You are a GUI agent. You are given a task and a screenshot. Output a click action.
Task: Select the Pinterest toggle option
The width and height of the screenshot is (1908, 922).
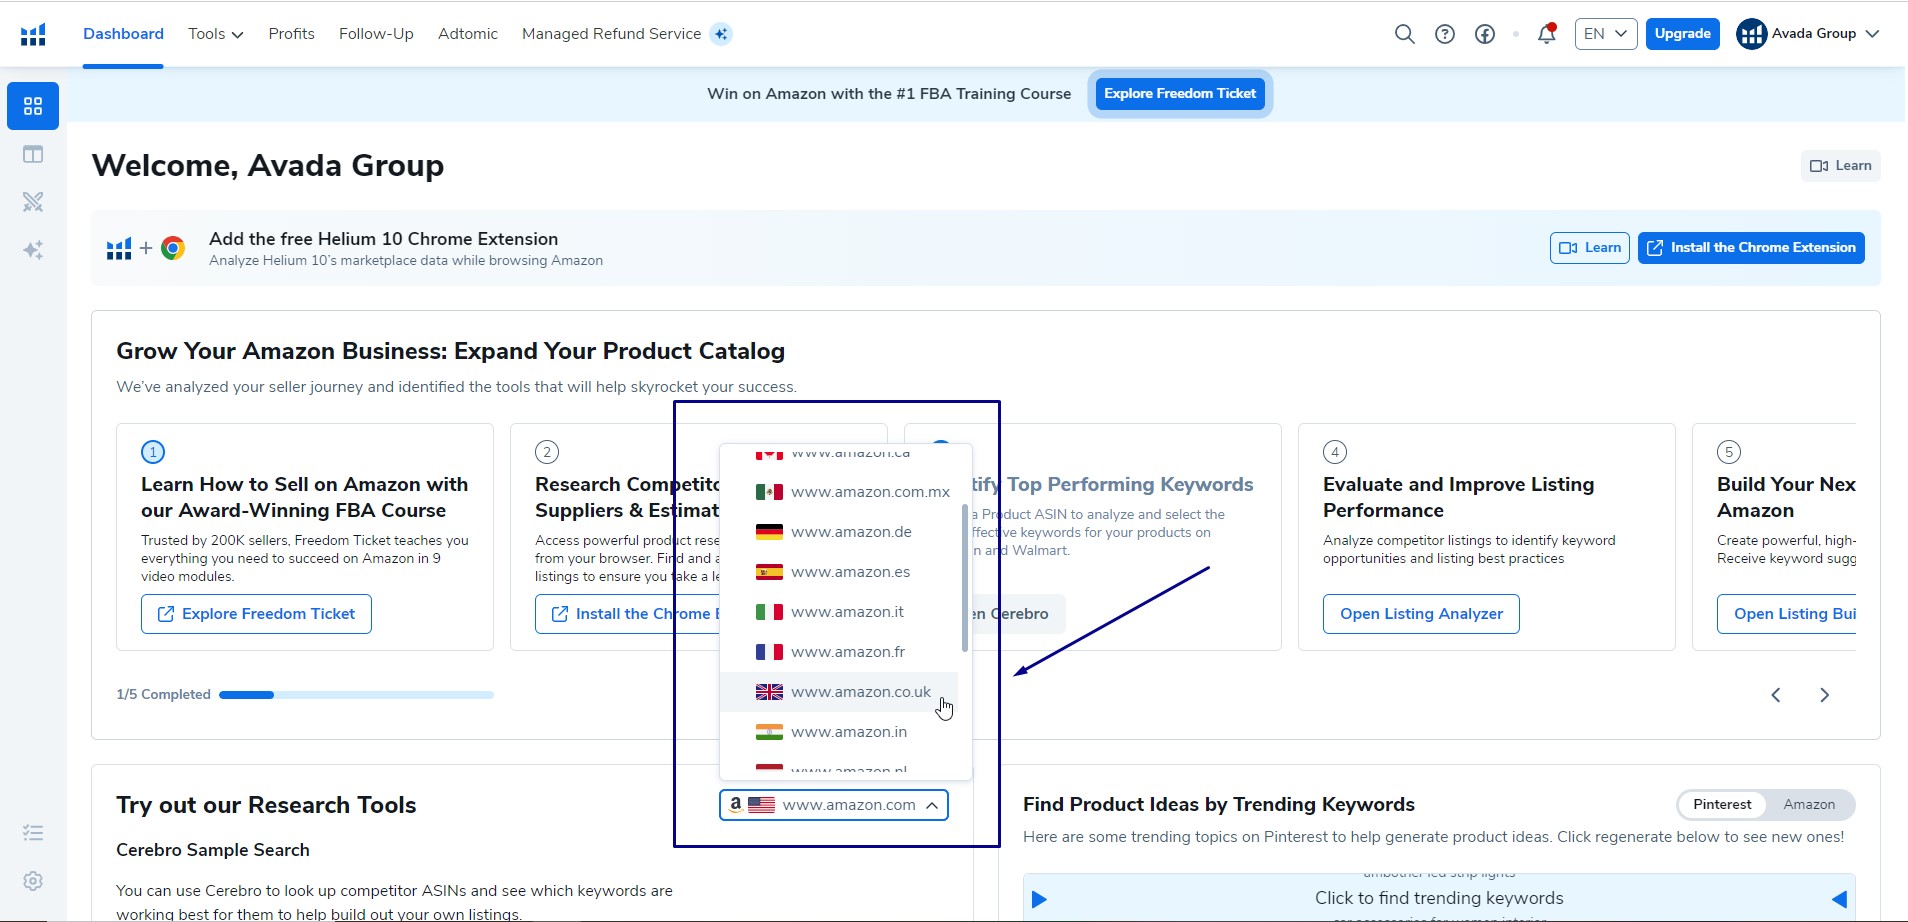[x=1722, y=804]
